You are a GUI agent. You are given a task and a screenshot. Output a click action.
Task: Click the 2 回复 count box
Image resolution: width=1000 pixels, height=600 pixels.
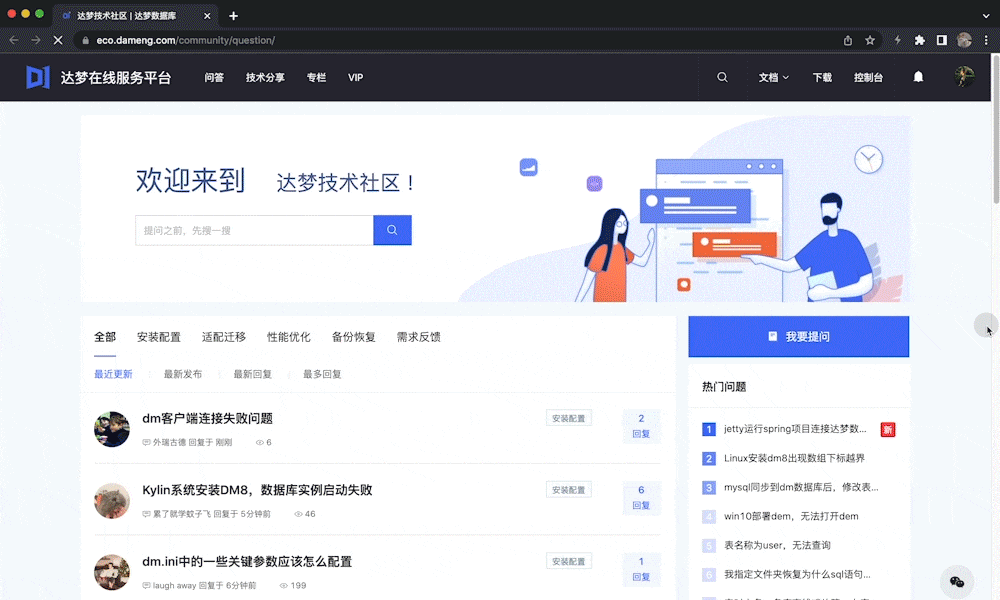[x=641, y=426]
